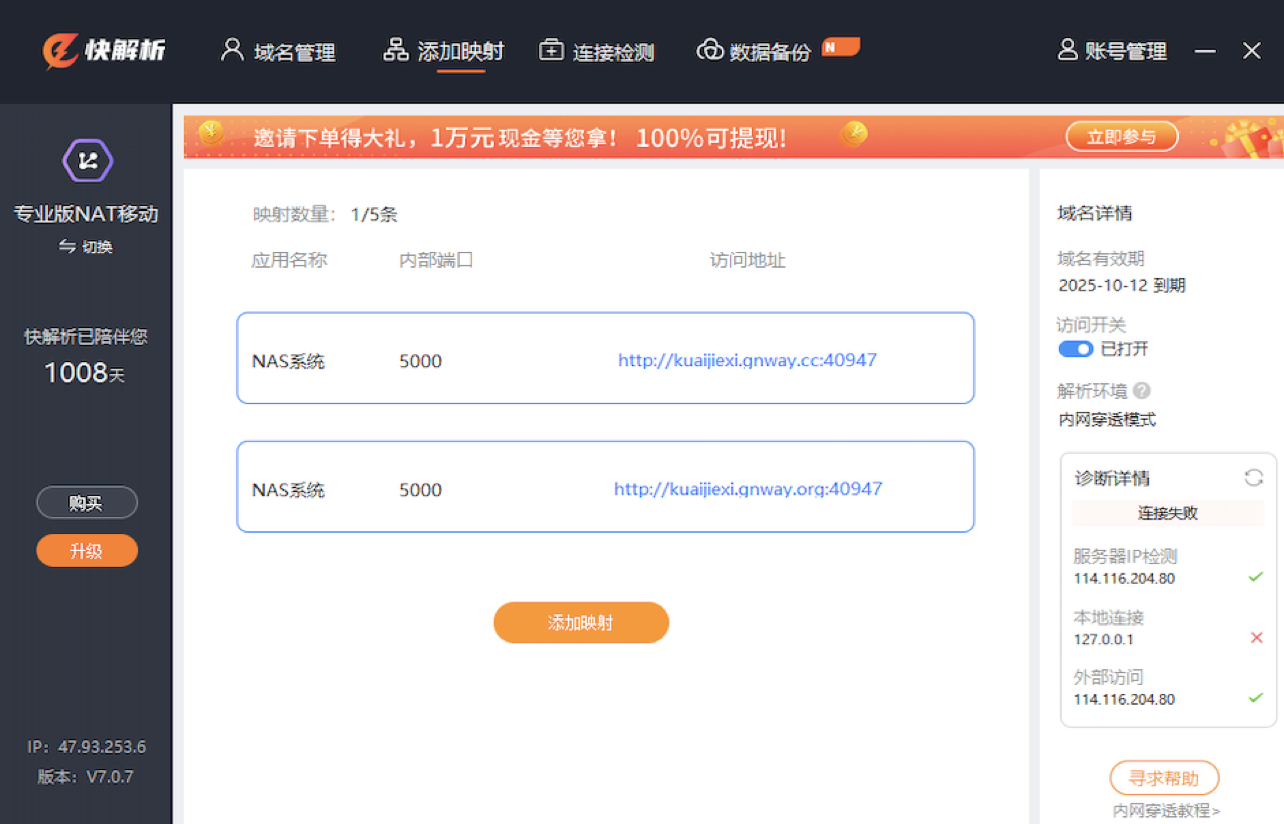This screenshot has height=824, width=1284.
Task: Open the 内网穿透教程 tutorial link
Action: point(1166,811)
